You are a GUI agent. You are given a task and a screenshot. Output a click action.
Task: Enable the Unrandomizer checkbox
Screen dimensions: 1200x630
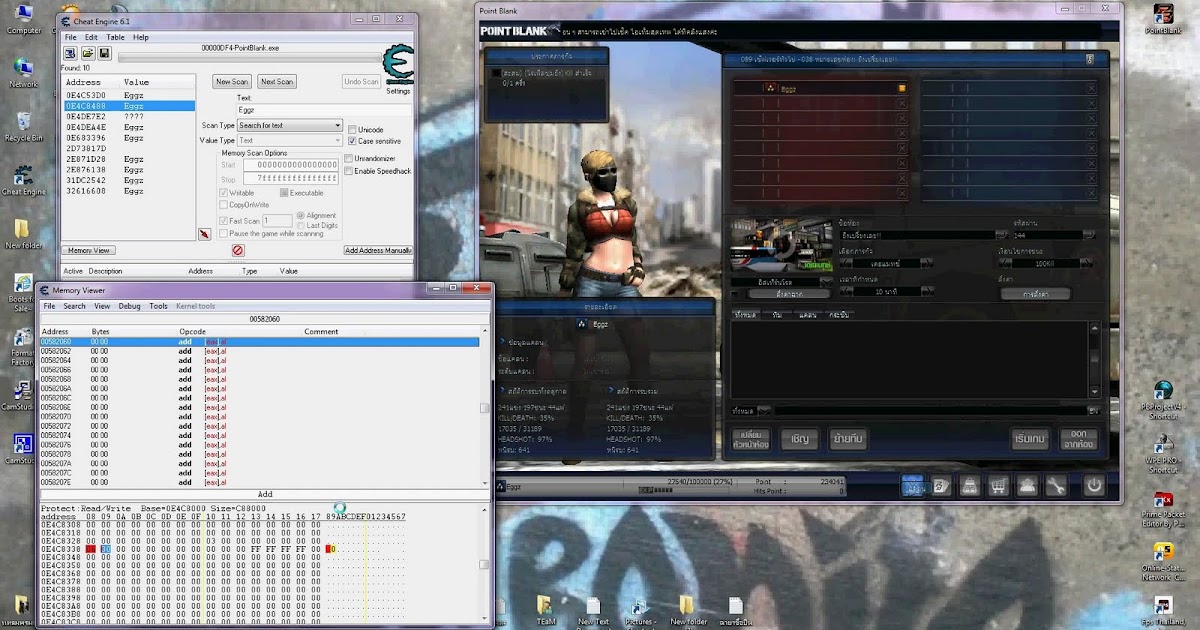(348, 158)
